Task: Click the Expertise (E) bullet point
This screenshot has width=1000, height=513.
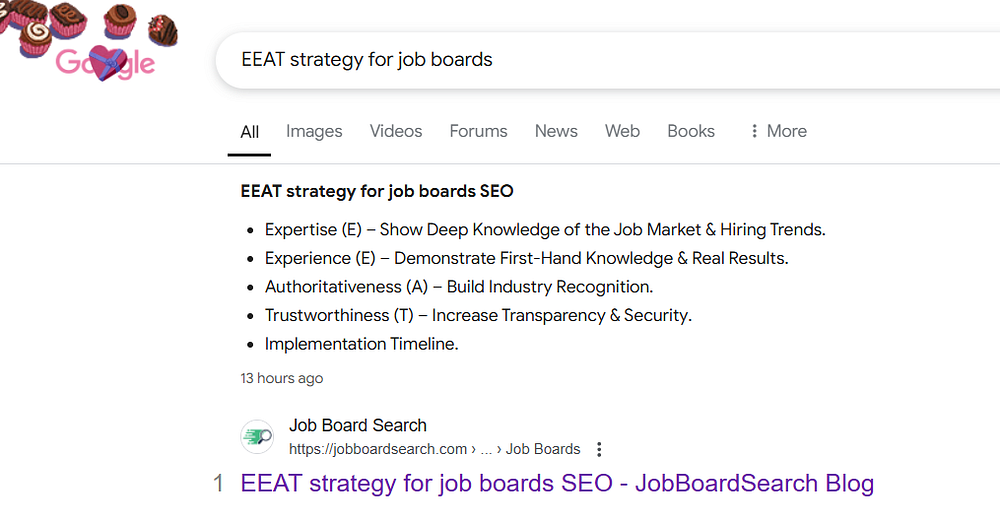Action: point(545,230)
